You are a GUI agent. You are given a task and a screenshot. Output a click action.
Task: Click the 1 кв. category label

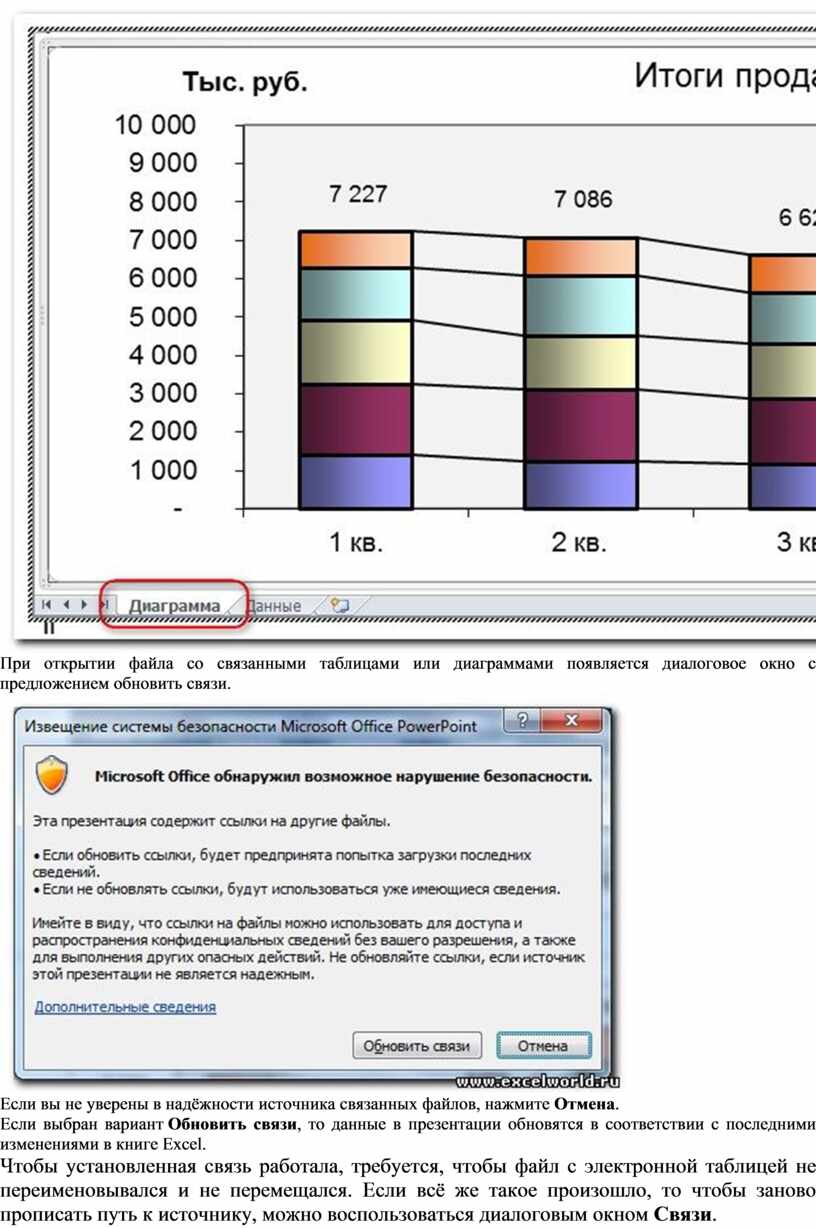point(357,543)
